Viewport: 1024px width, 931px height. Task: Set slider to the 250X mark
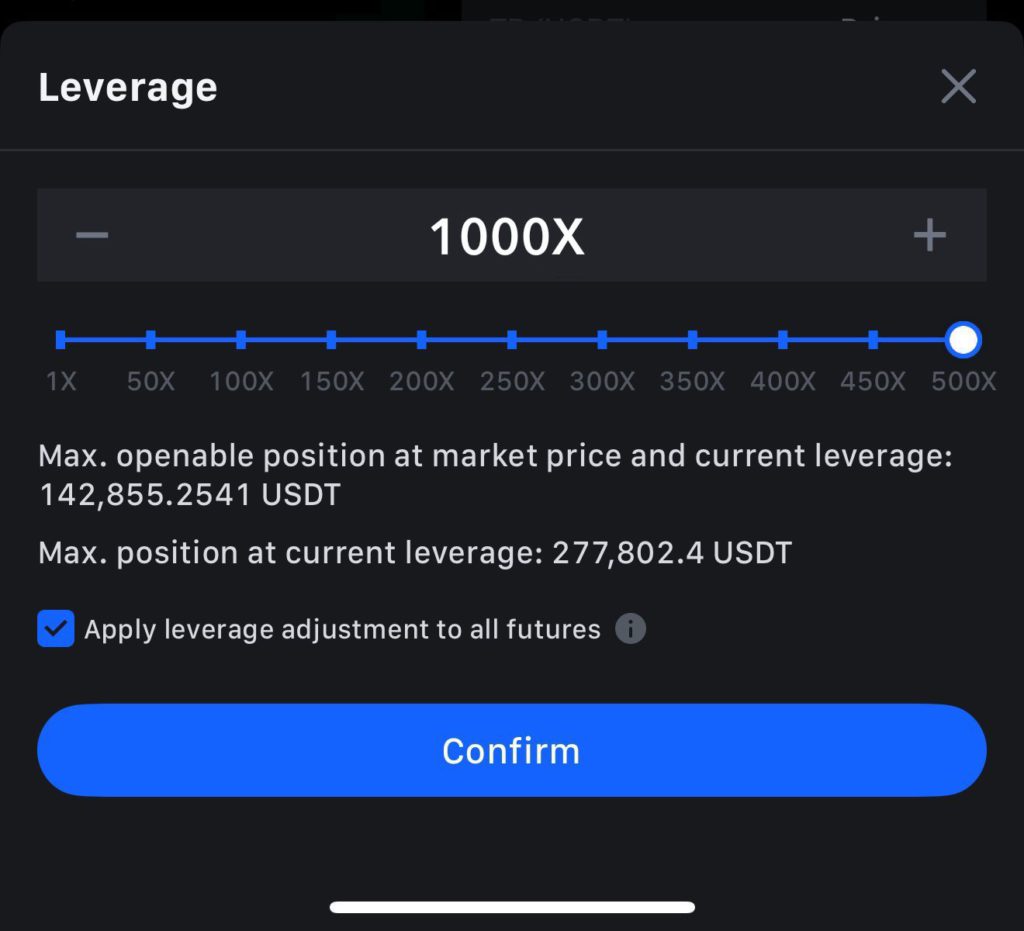coord(512,340)
